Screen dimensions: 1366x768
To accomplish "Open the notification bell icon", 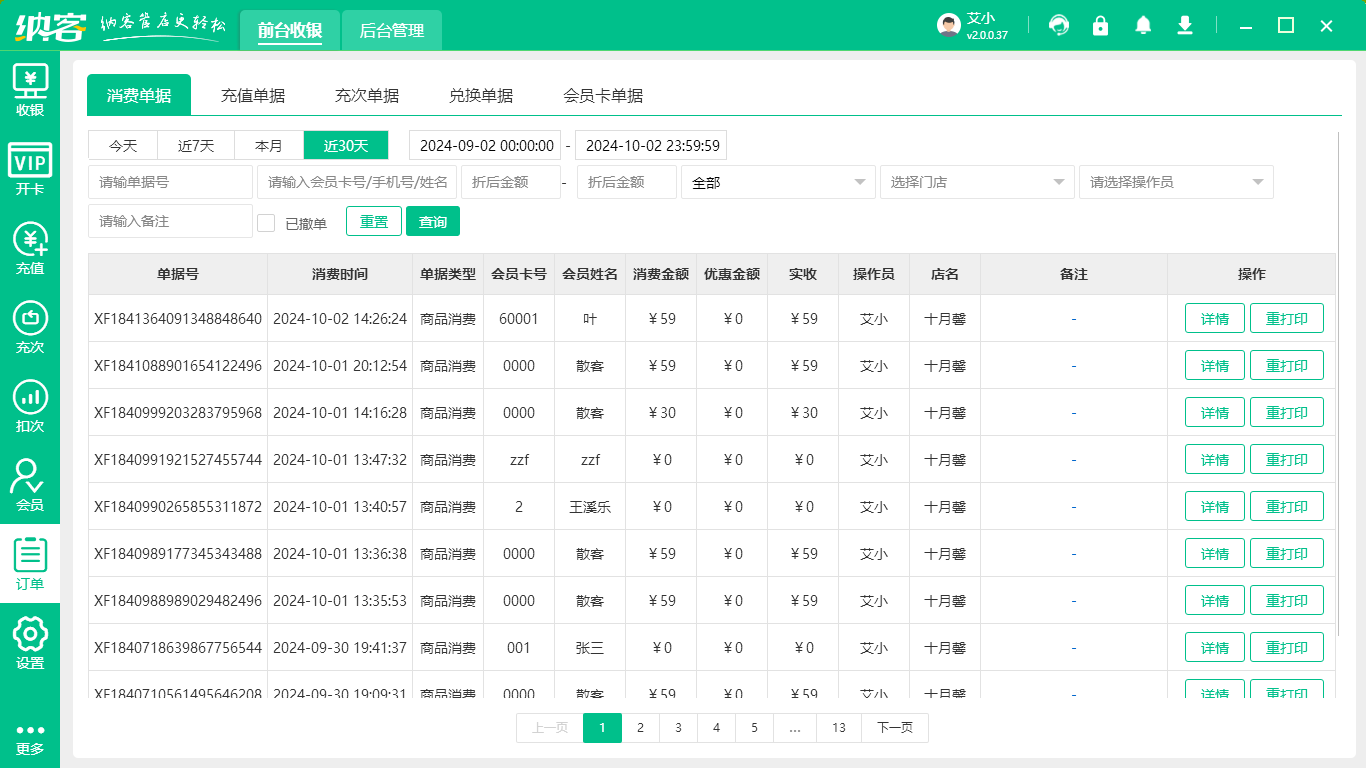I will (1143, 26).
